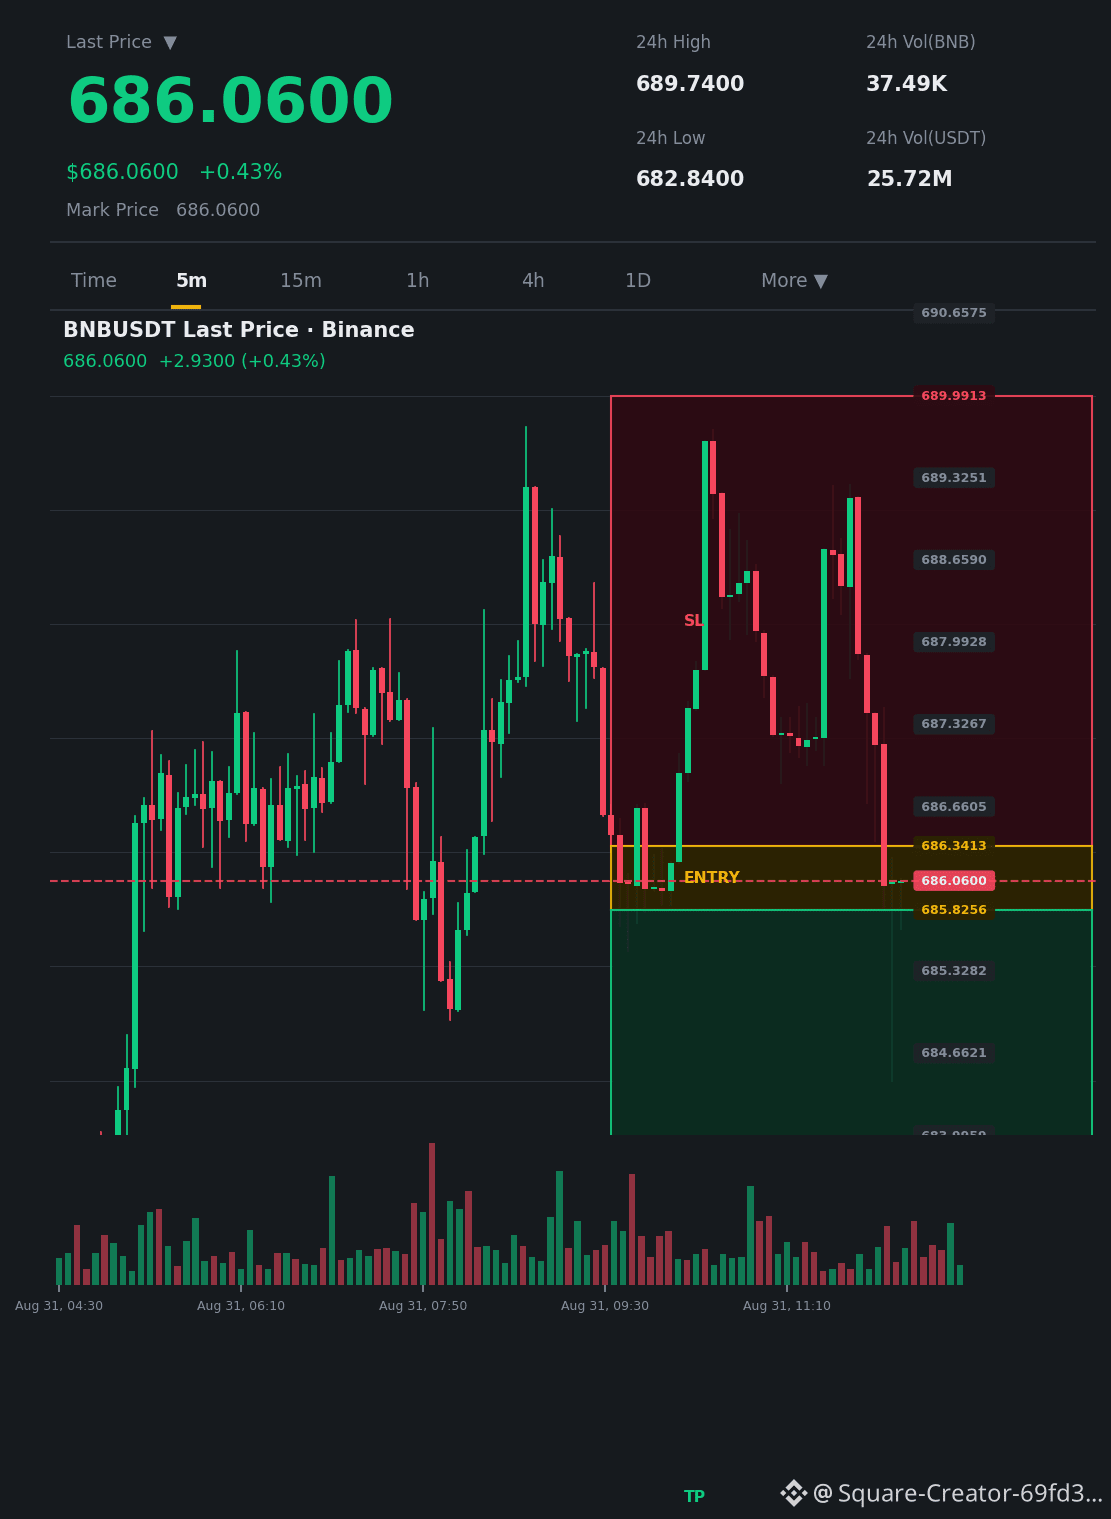Viewport: 1111px width, 1519px height.
Task: Click the $686.0600 +0.43% change text
Action: point(174,172)
